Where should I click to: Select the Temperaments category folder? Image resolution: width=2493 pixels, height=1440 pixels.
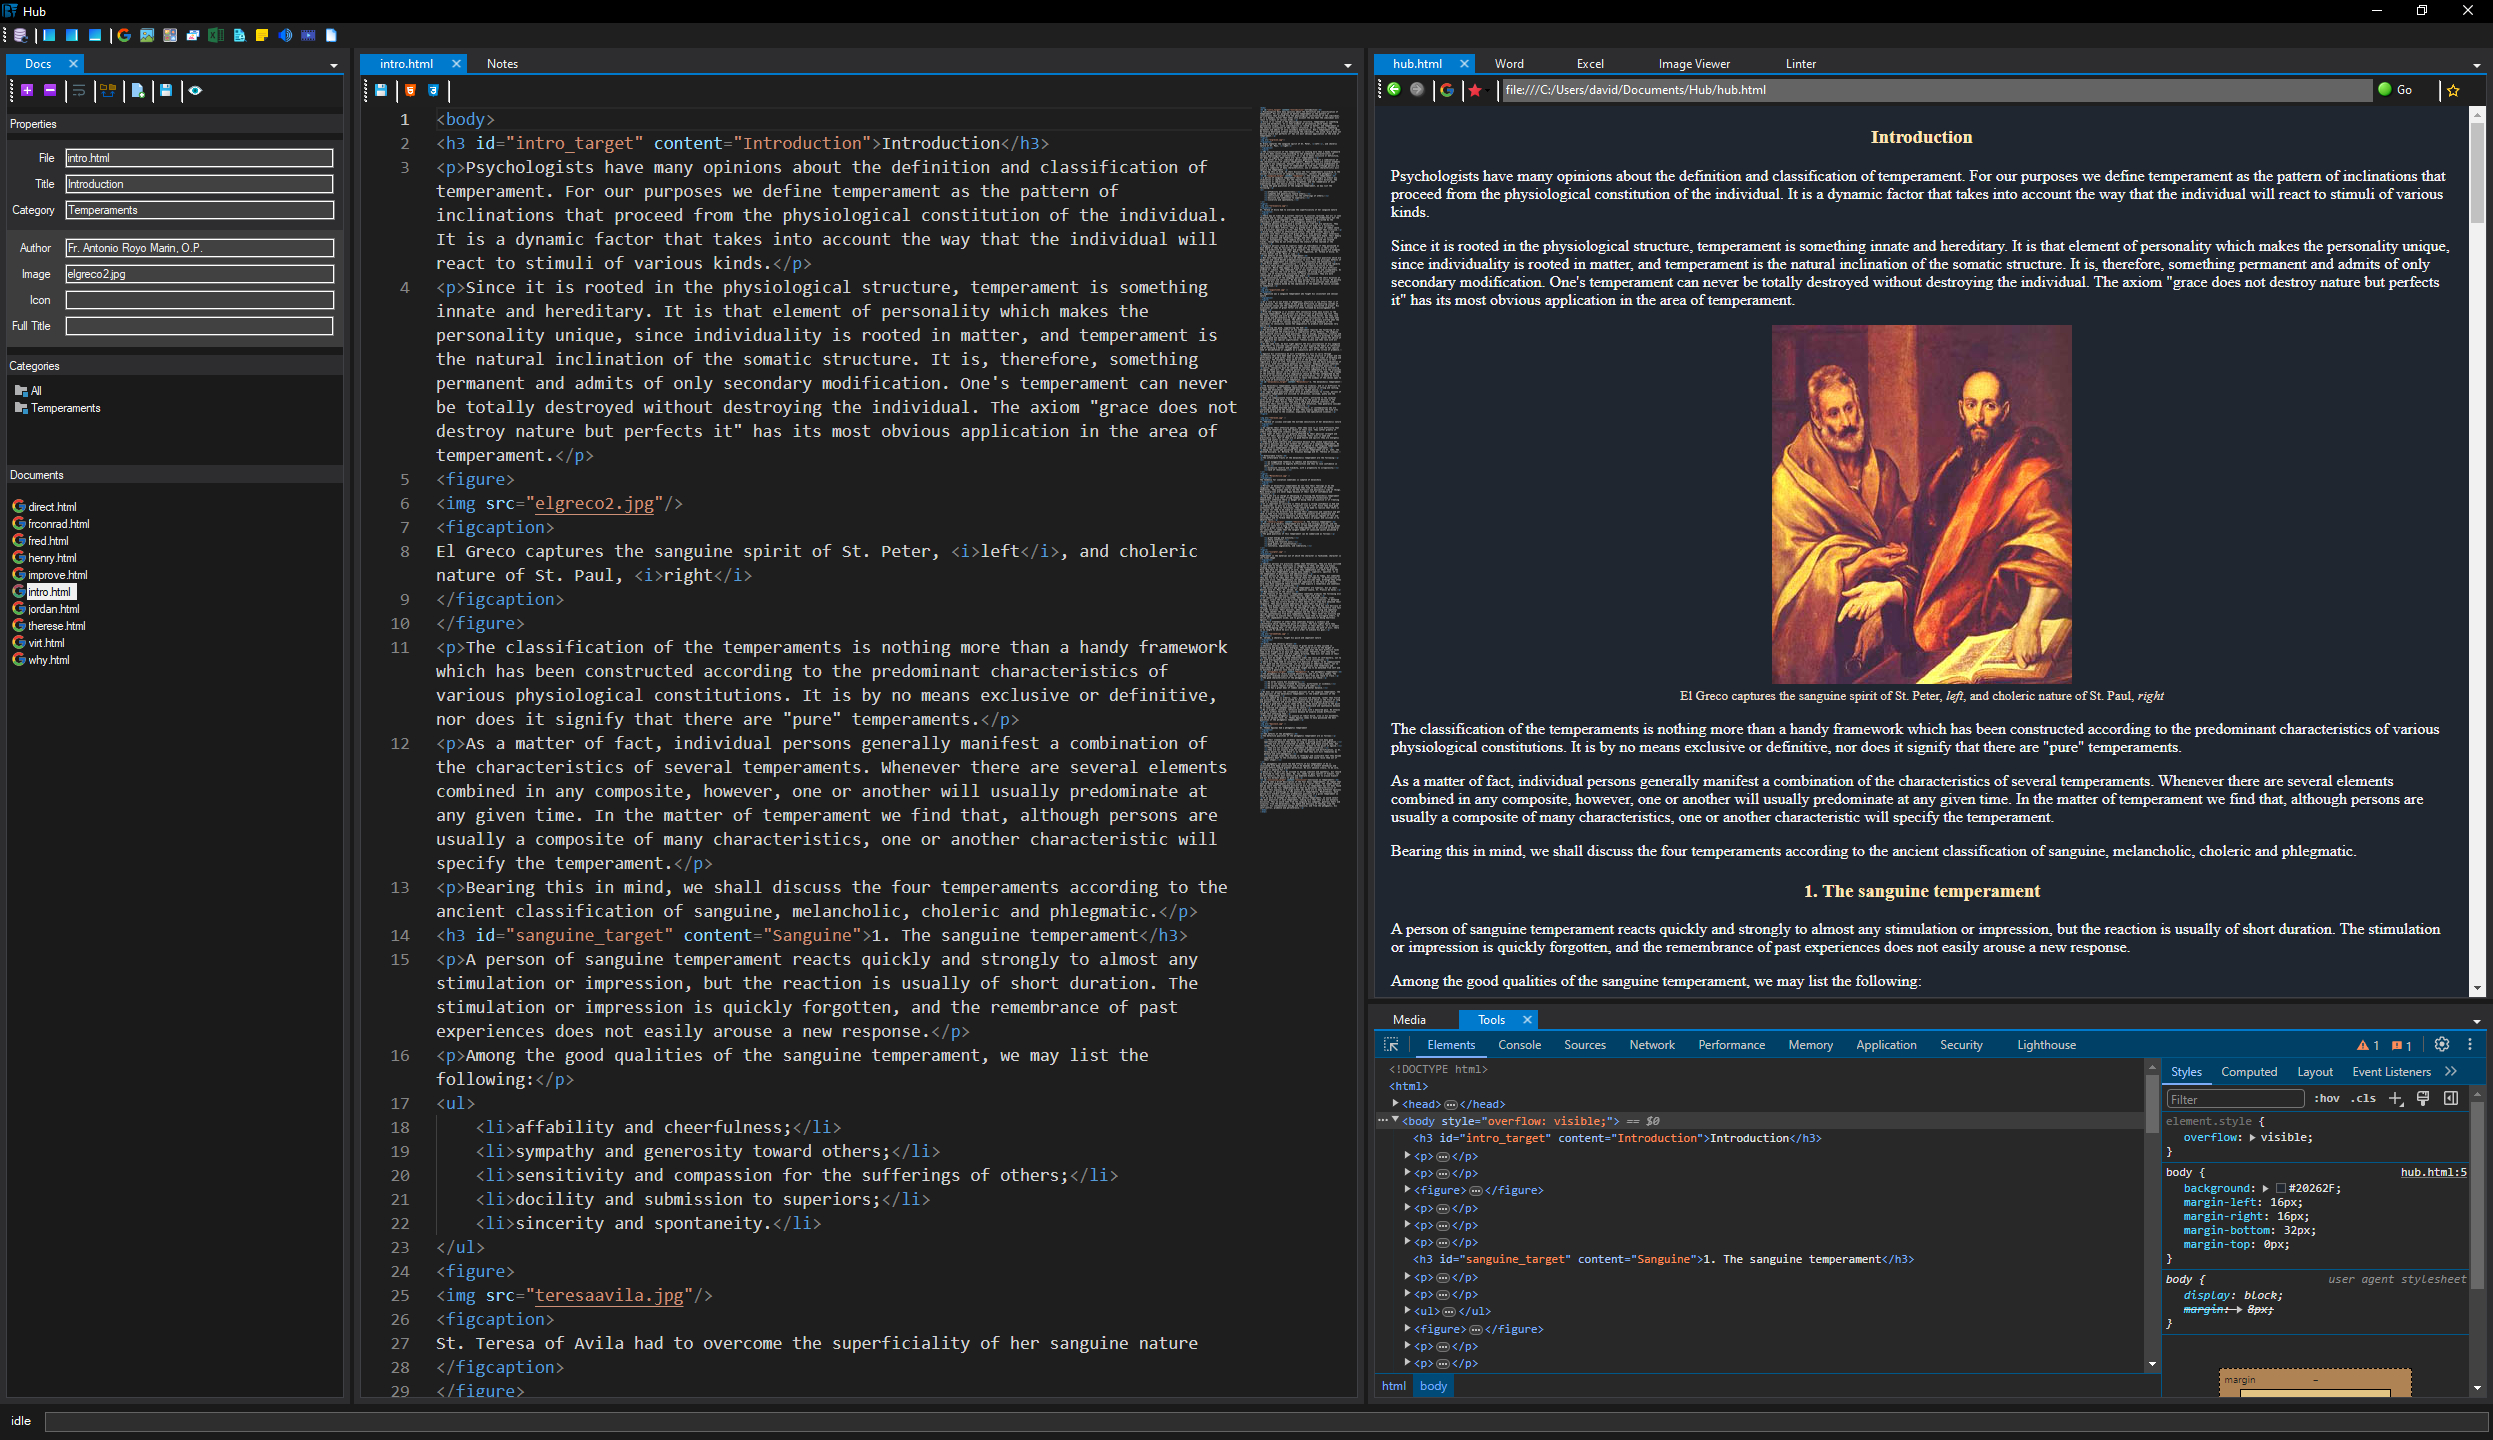click(x=64, y=408)
